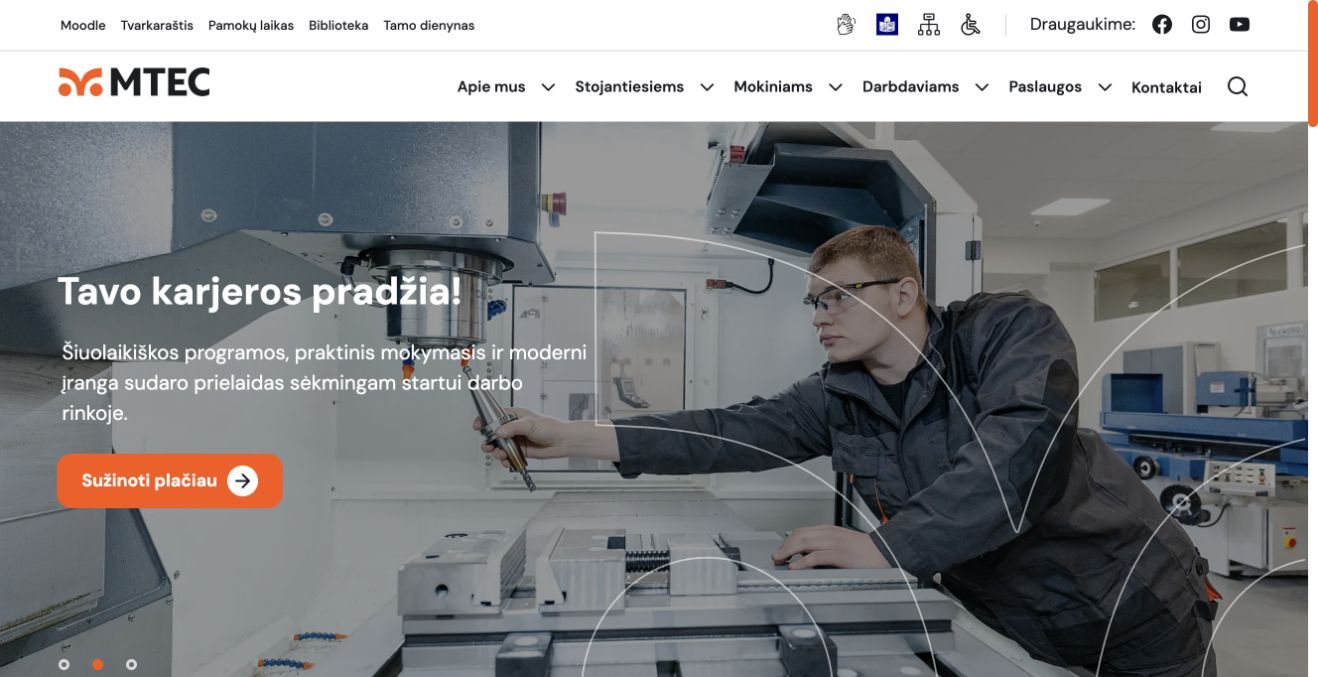Open the Apie mus menu
This screenshot has height=677, width=1318.
491,87
